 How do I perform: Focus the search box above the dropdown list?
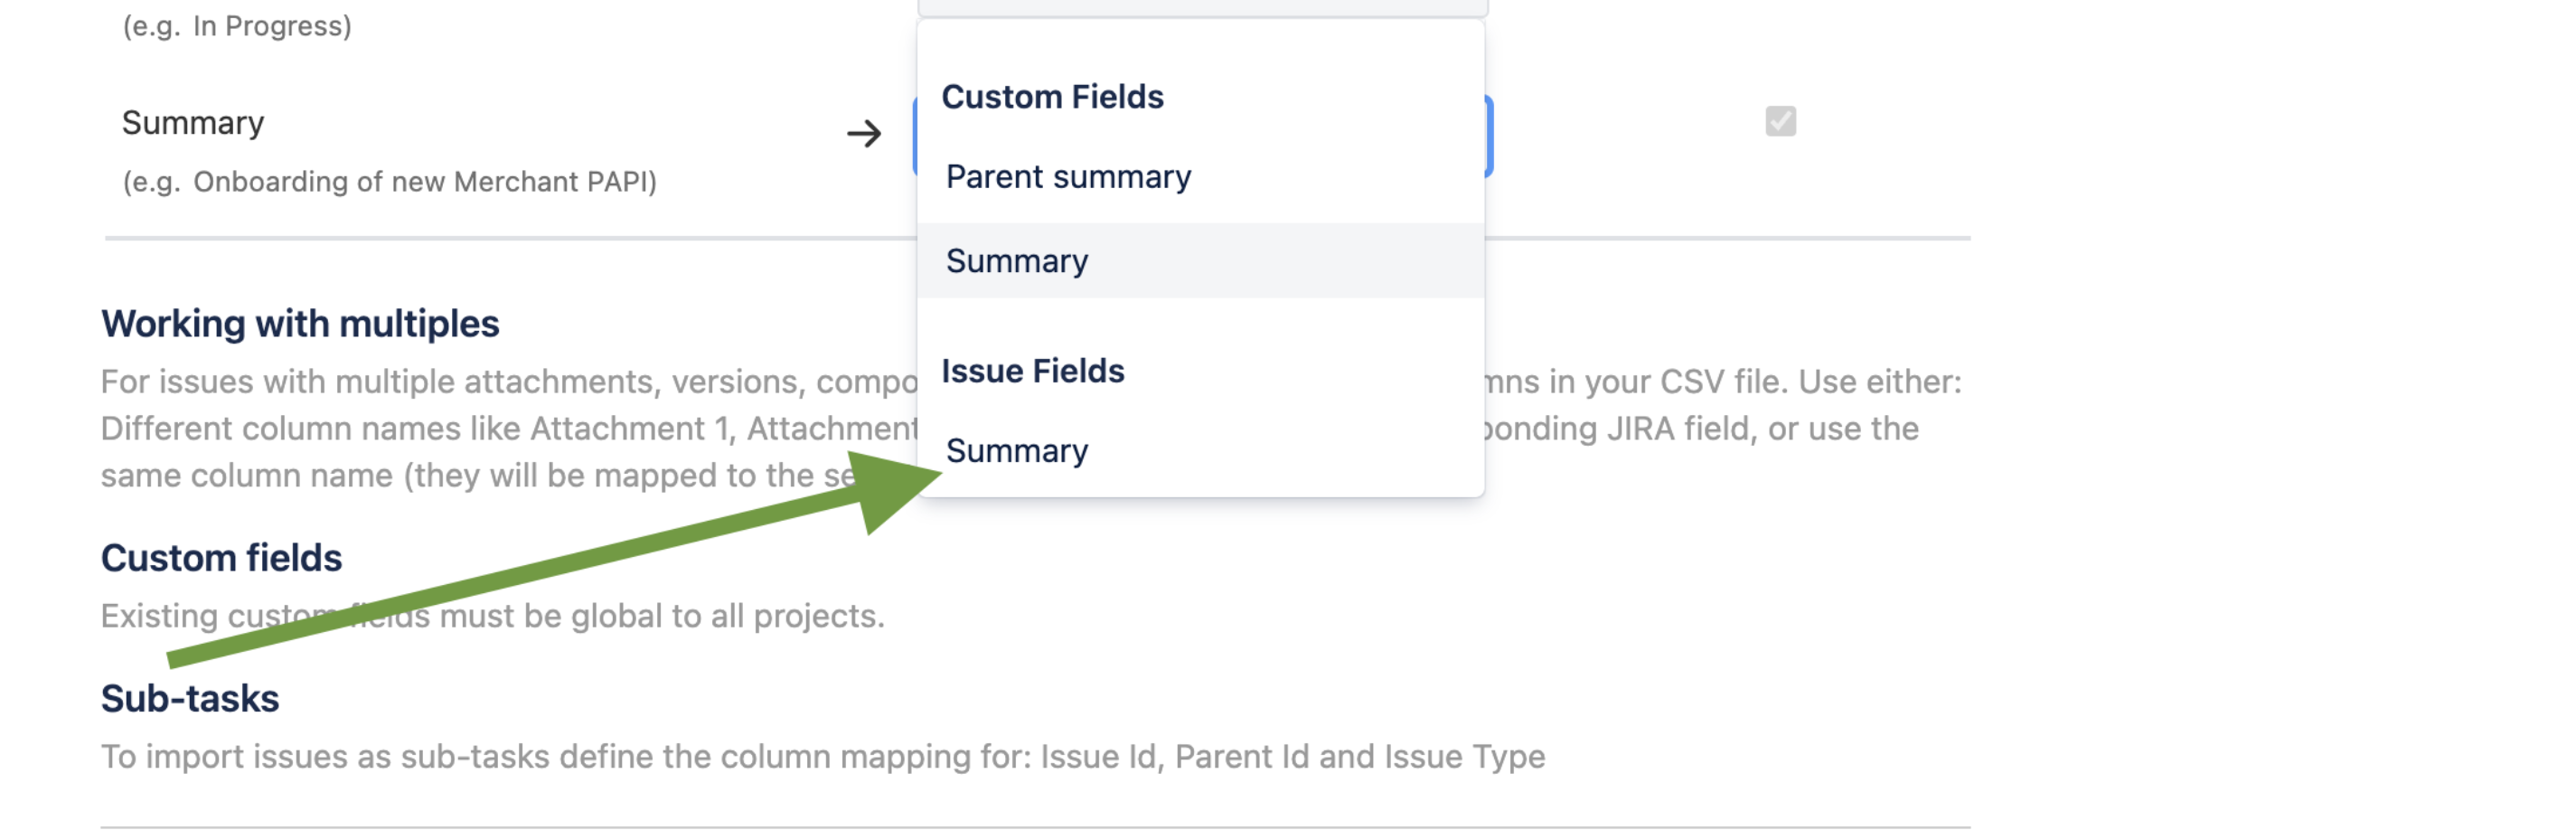point(1202,7)
